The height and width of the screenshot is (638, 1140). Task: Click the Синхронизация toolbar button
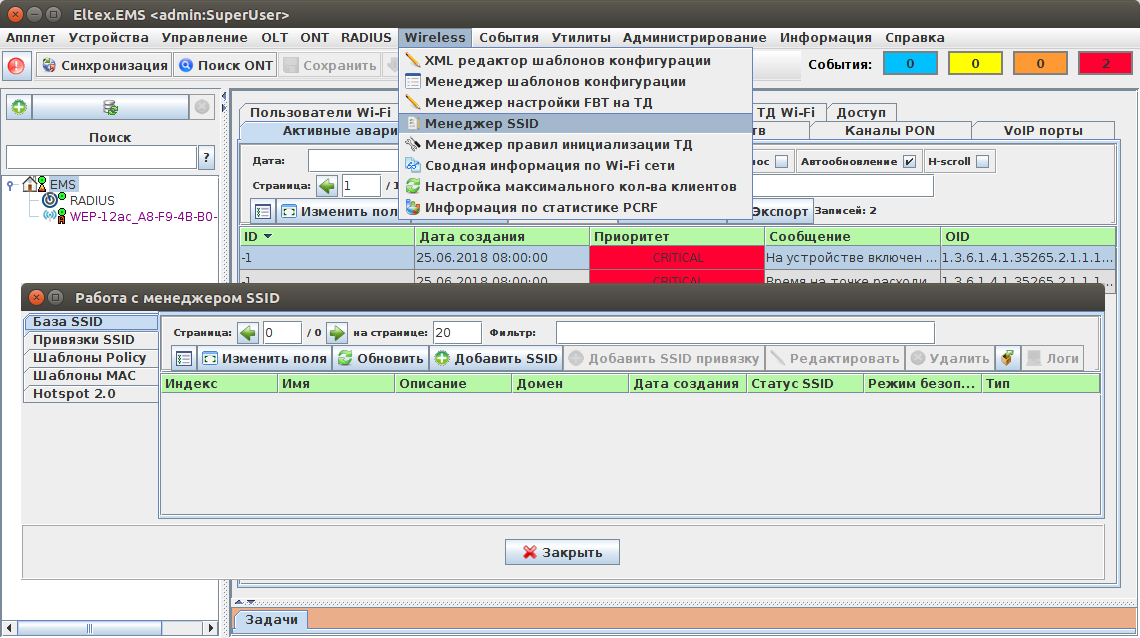click(105, 65)
